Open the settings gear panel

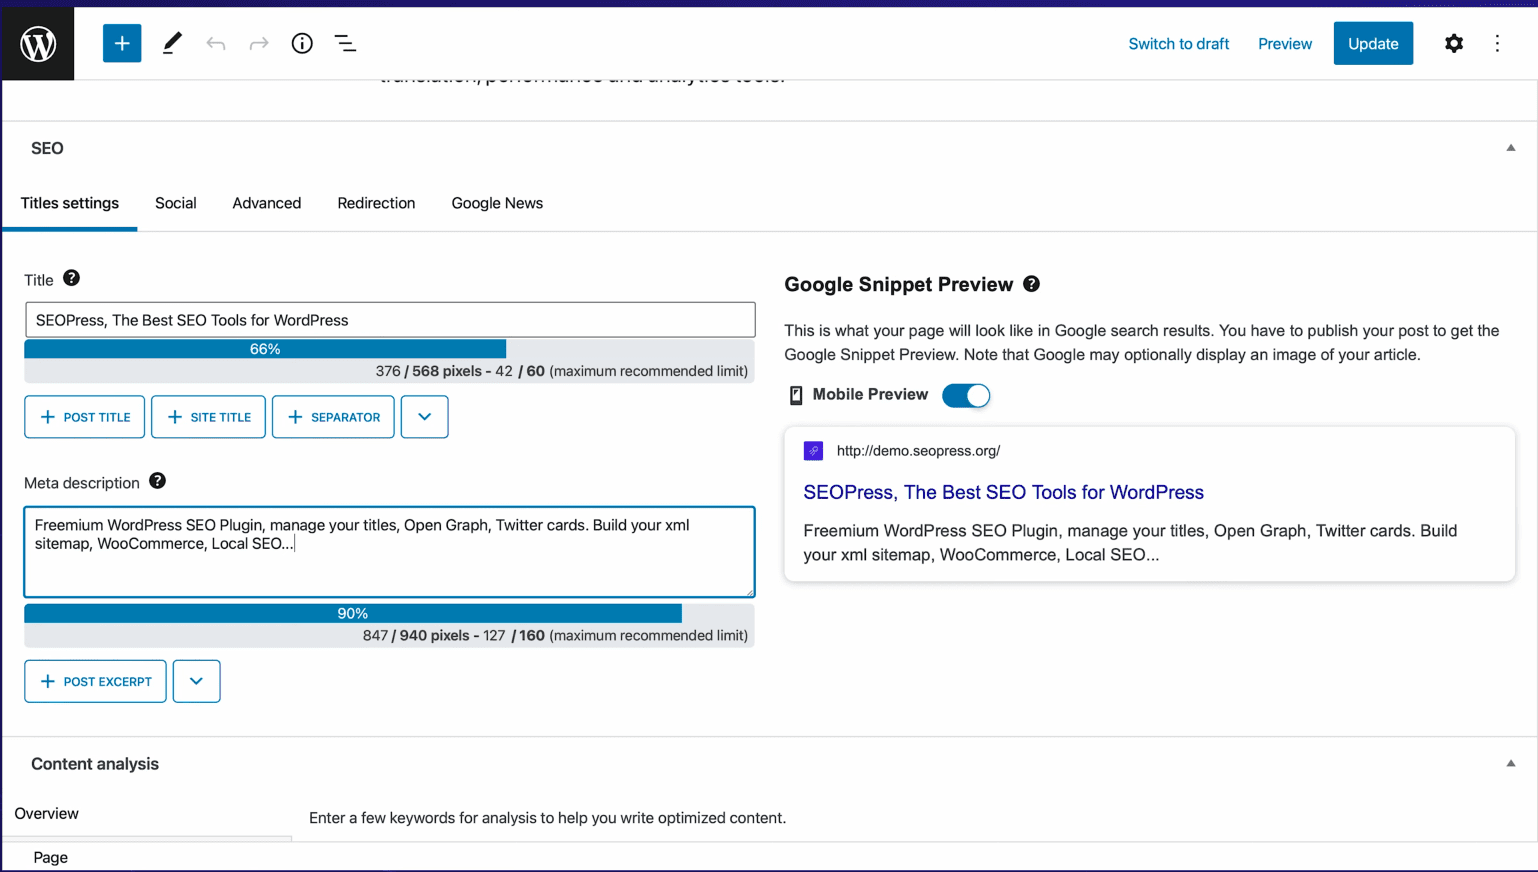click(1454, 43)
